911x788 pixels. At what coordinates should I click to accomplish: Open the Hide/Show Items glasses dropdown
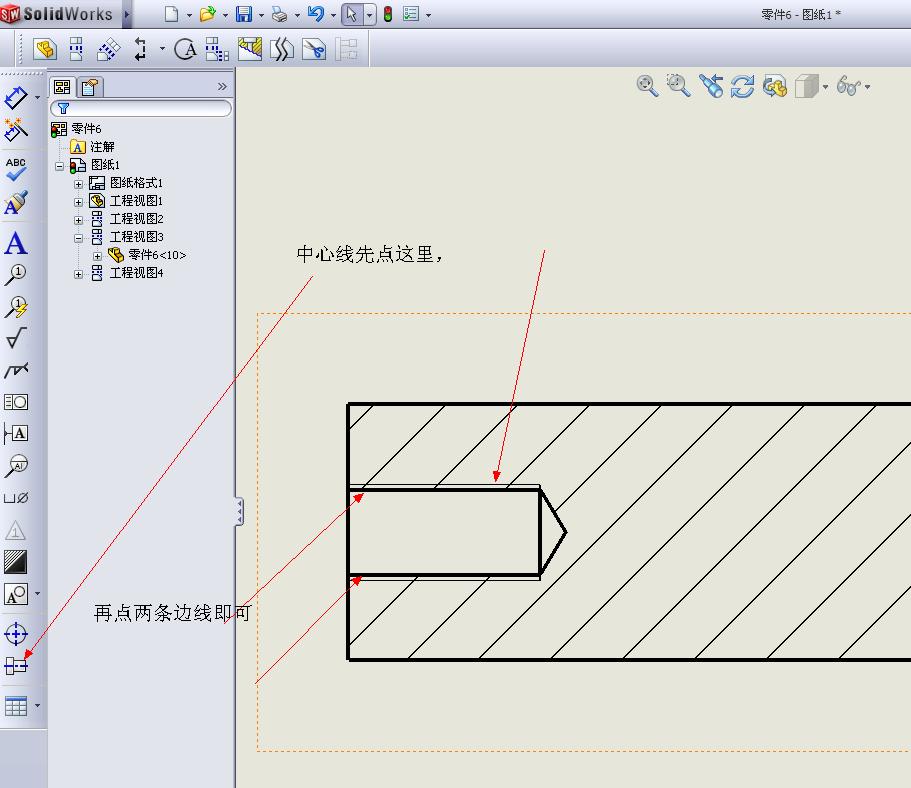(x=867, y=87)
